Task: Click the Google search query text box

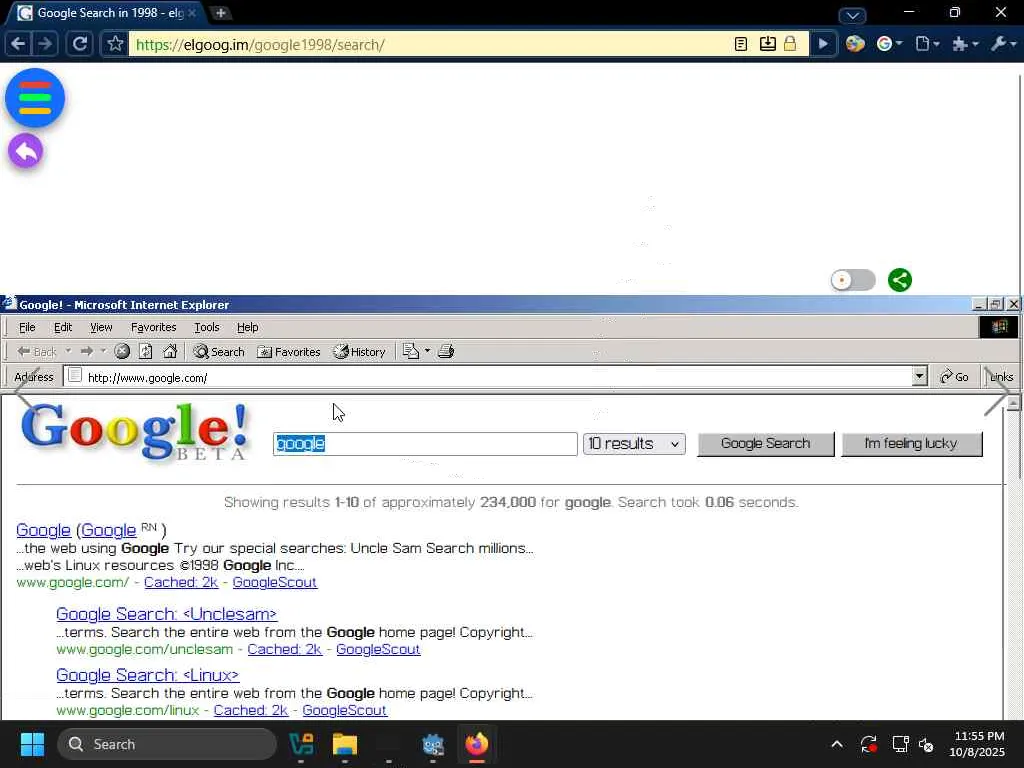Action: point(425,443)
